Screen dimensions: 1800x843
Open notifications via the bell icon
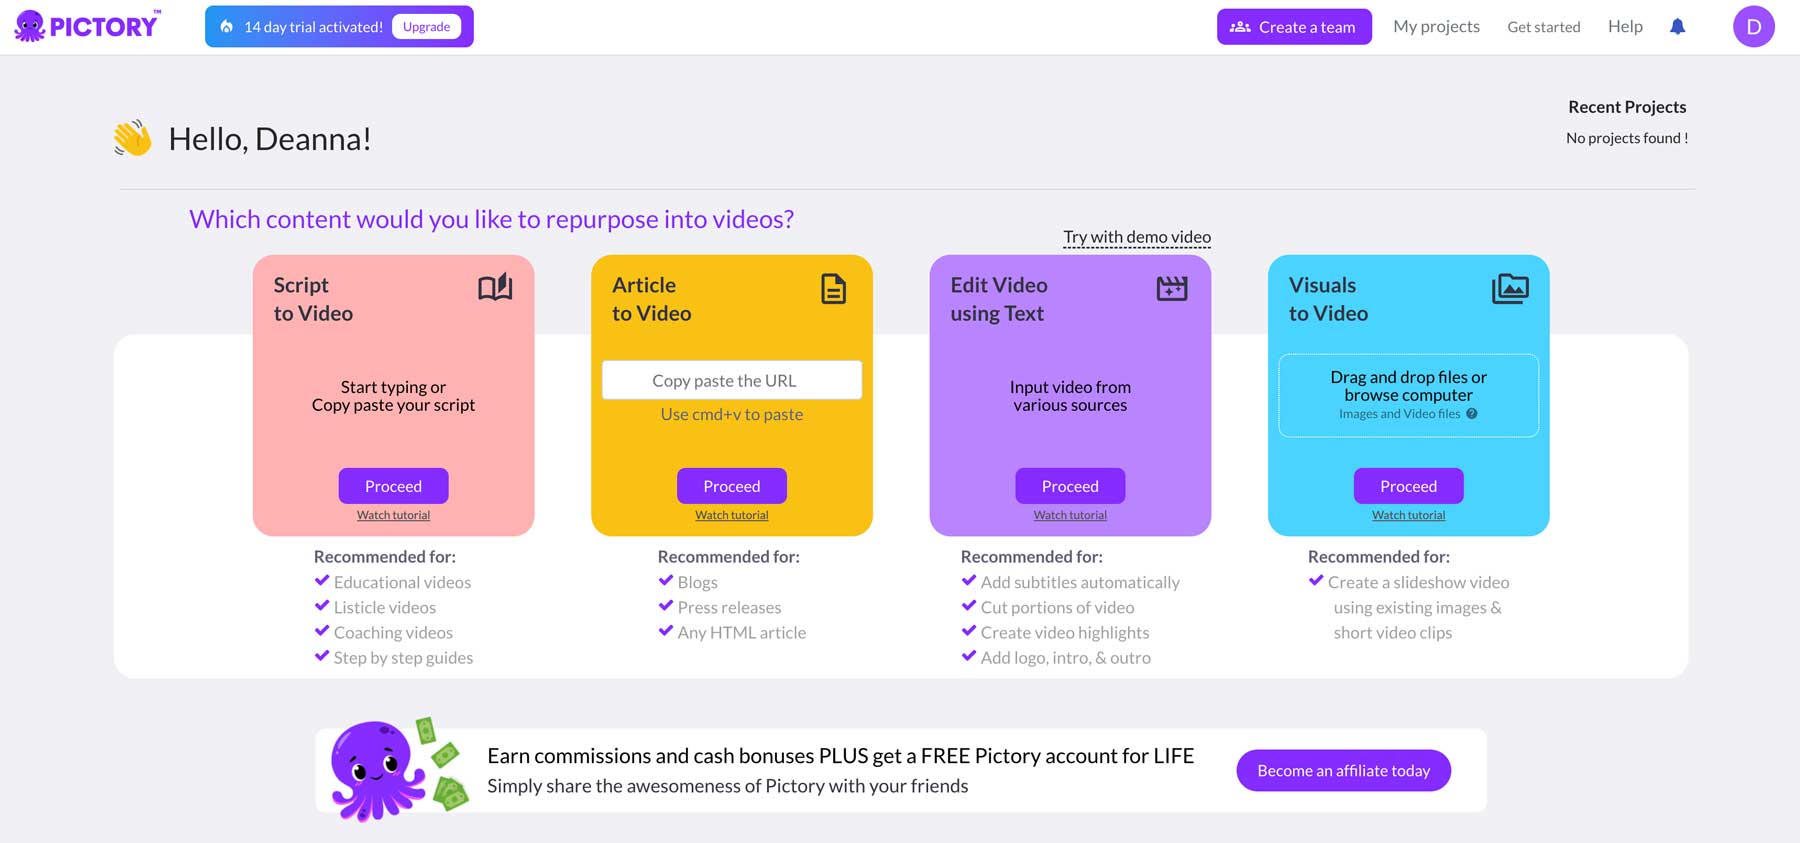(1677, 26)
